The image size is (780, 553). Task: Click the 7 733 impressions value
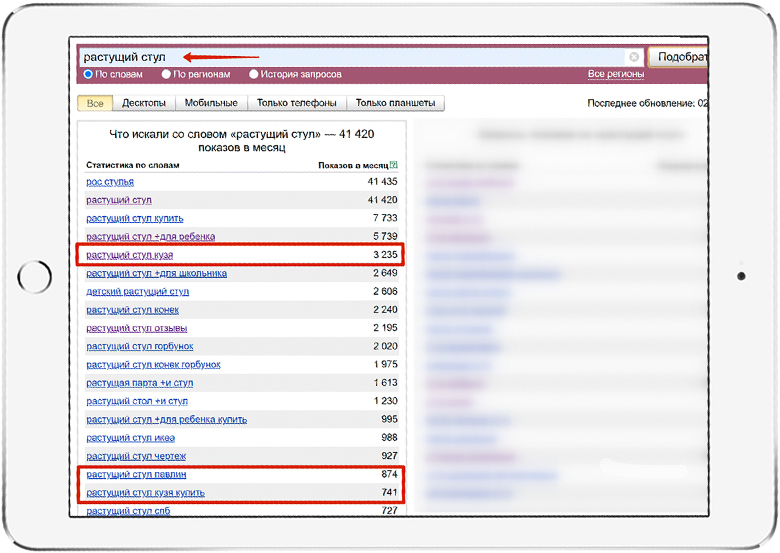[x=386, y=218]
